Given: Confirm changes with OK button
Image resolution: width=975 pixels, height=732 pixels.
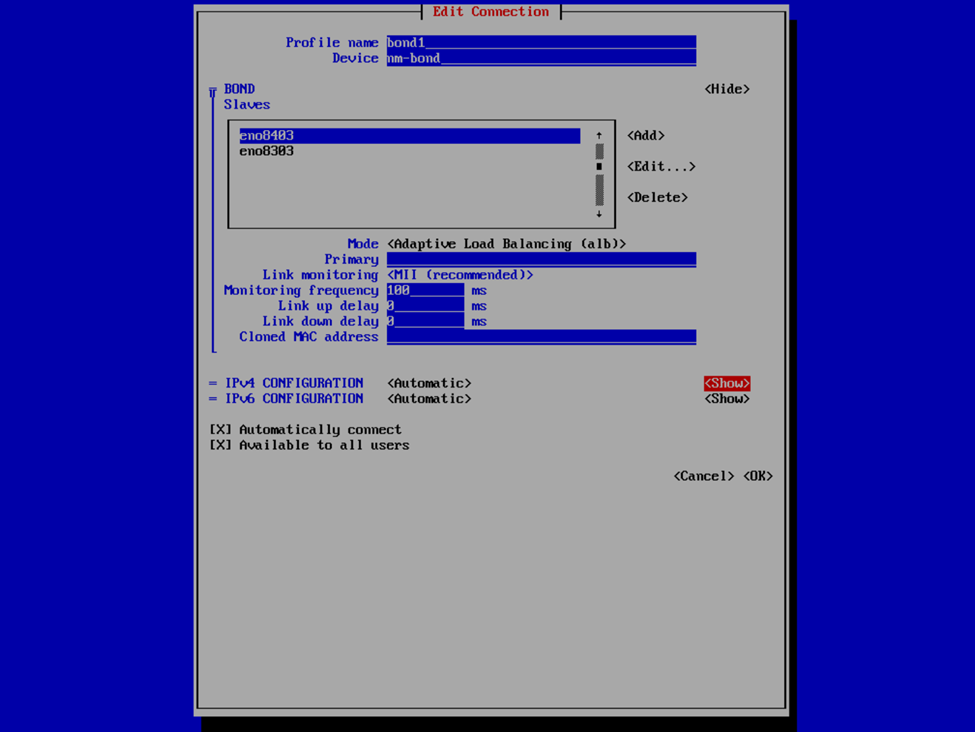Looking at the screenshot, I should click(758, 476).
